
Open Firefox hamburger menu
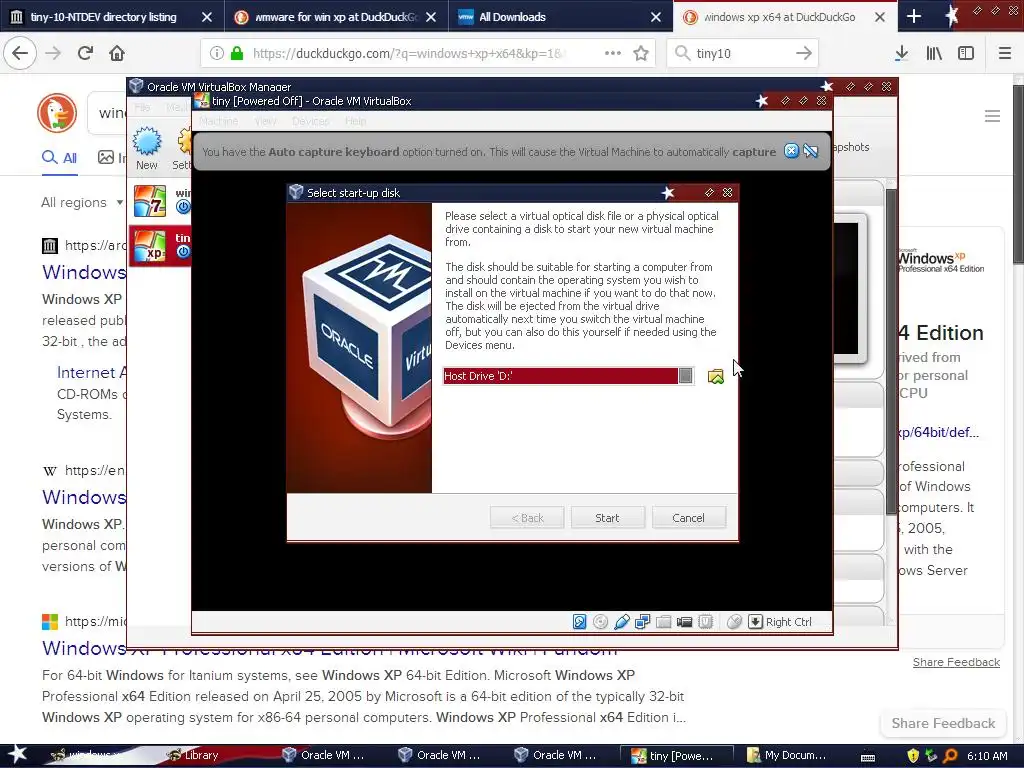click(1005, 53)
